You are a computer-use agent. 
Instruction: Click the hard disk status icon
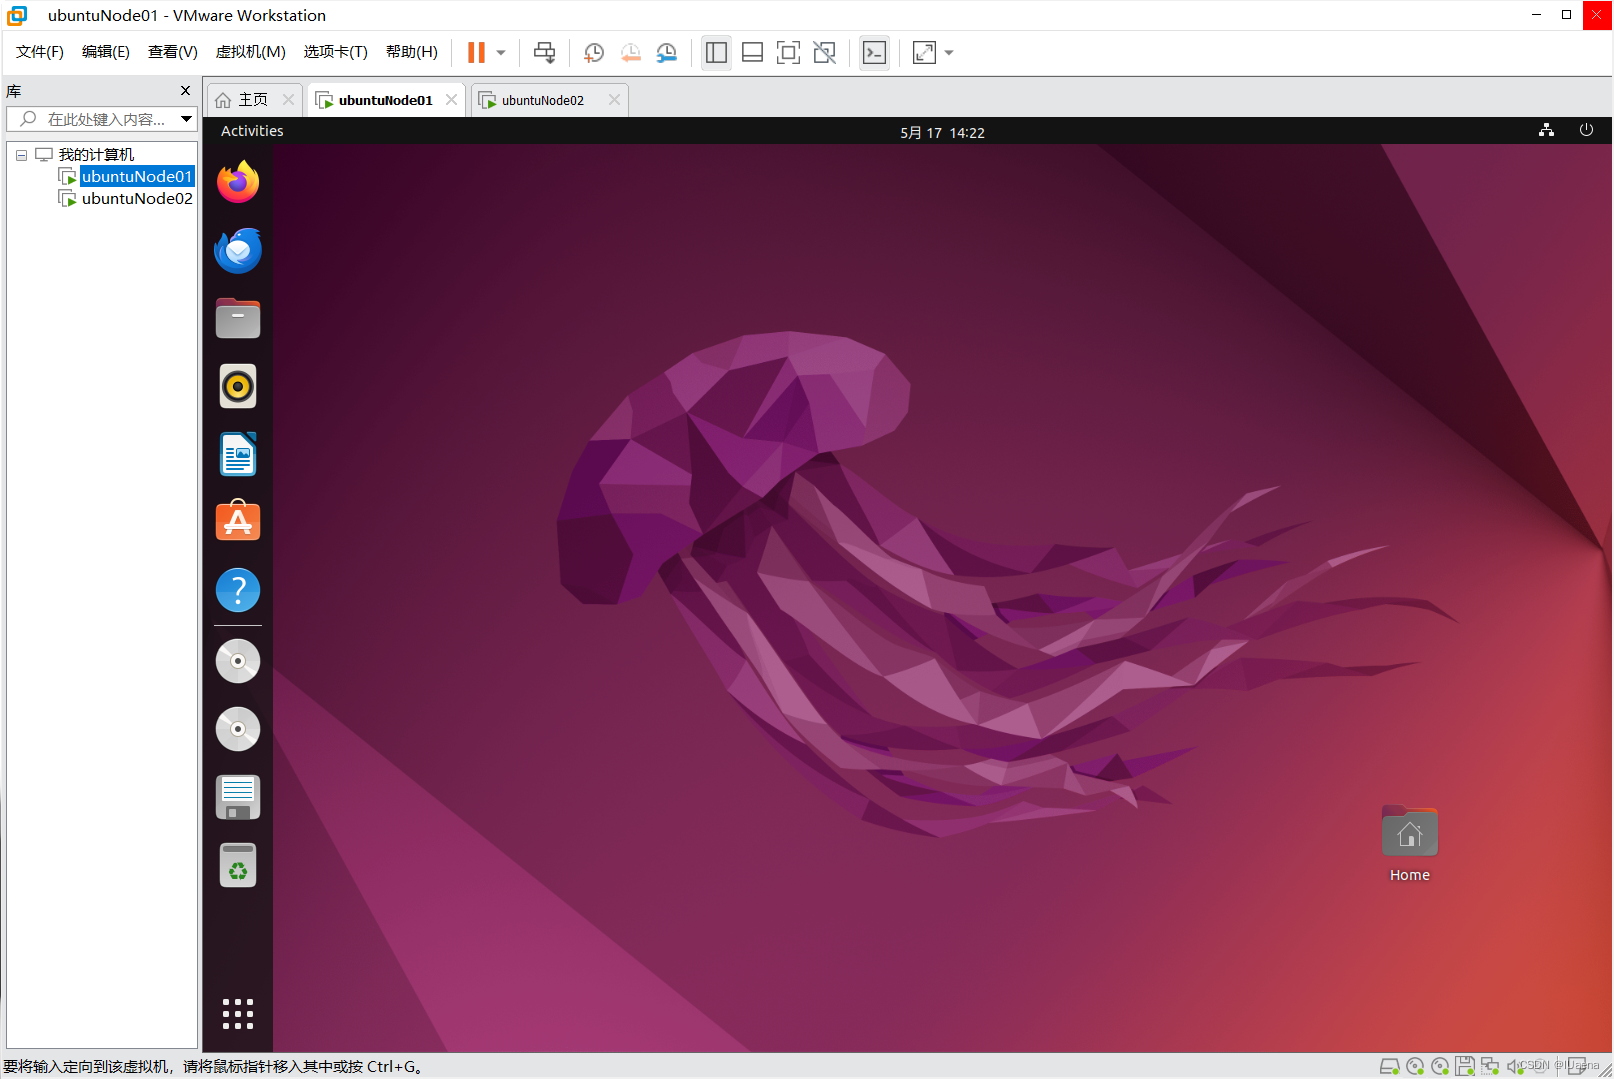(1389, 1066)
